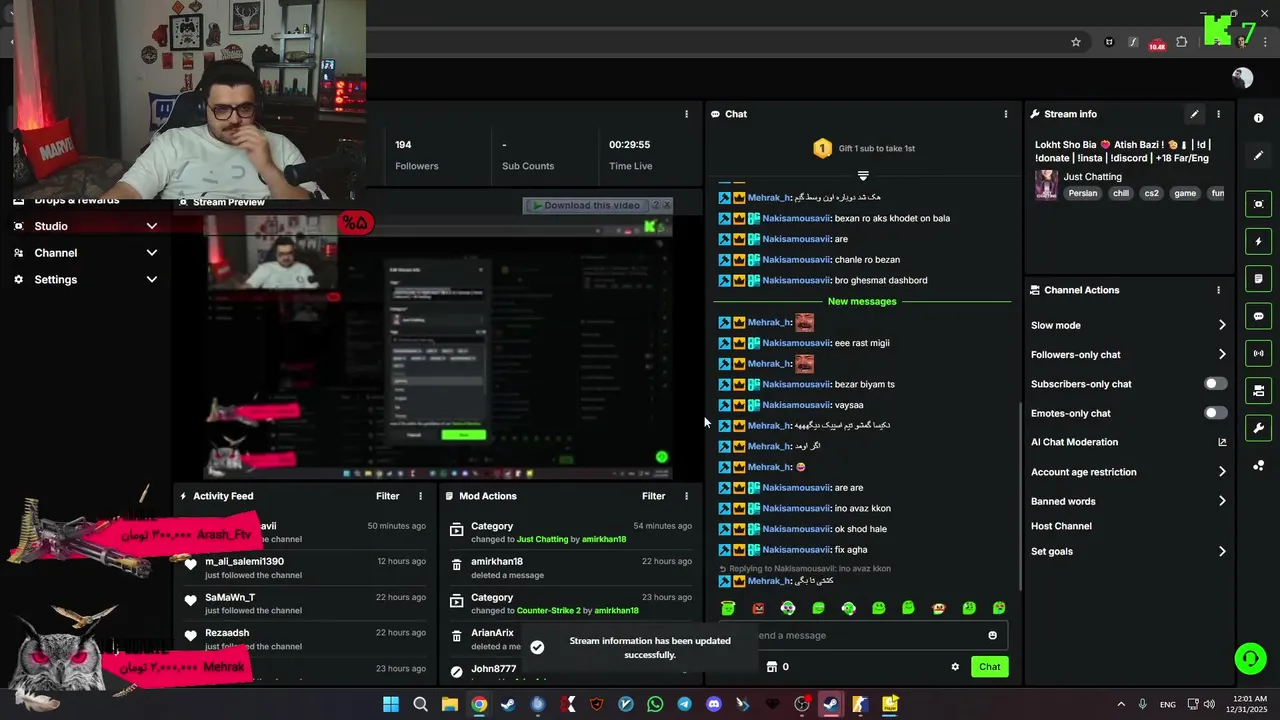
Task: Click amirkhan18 deleted message entry in Mod Actions
Action: tap(570, 568)
